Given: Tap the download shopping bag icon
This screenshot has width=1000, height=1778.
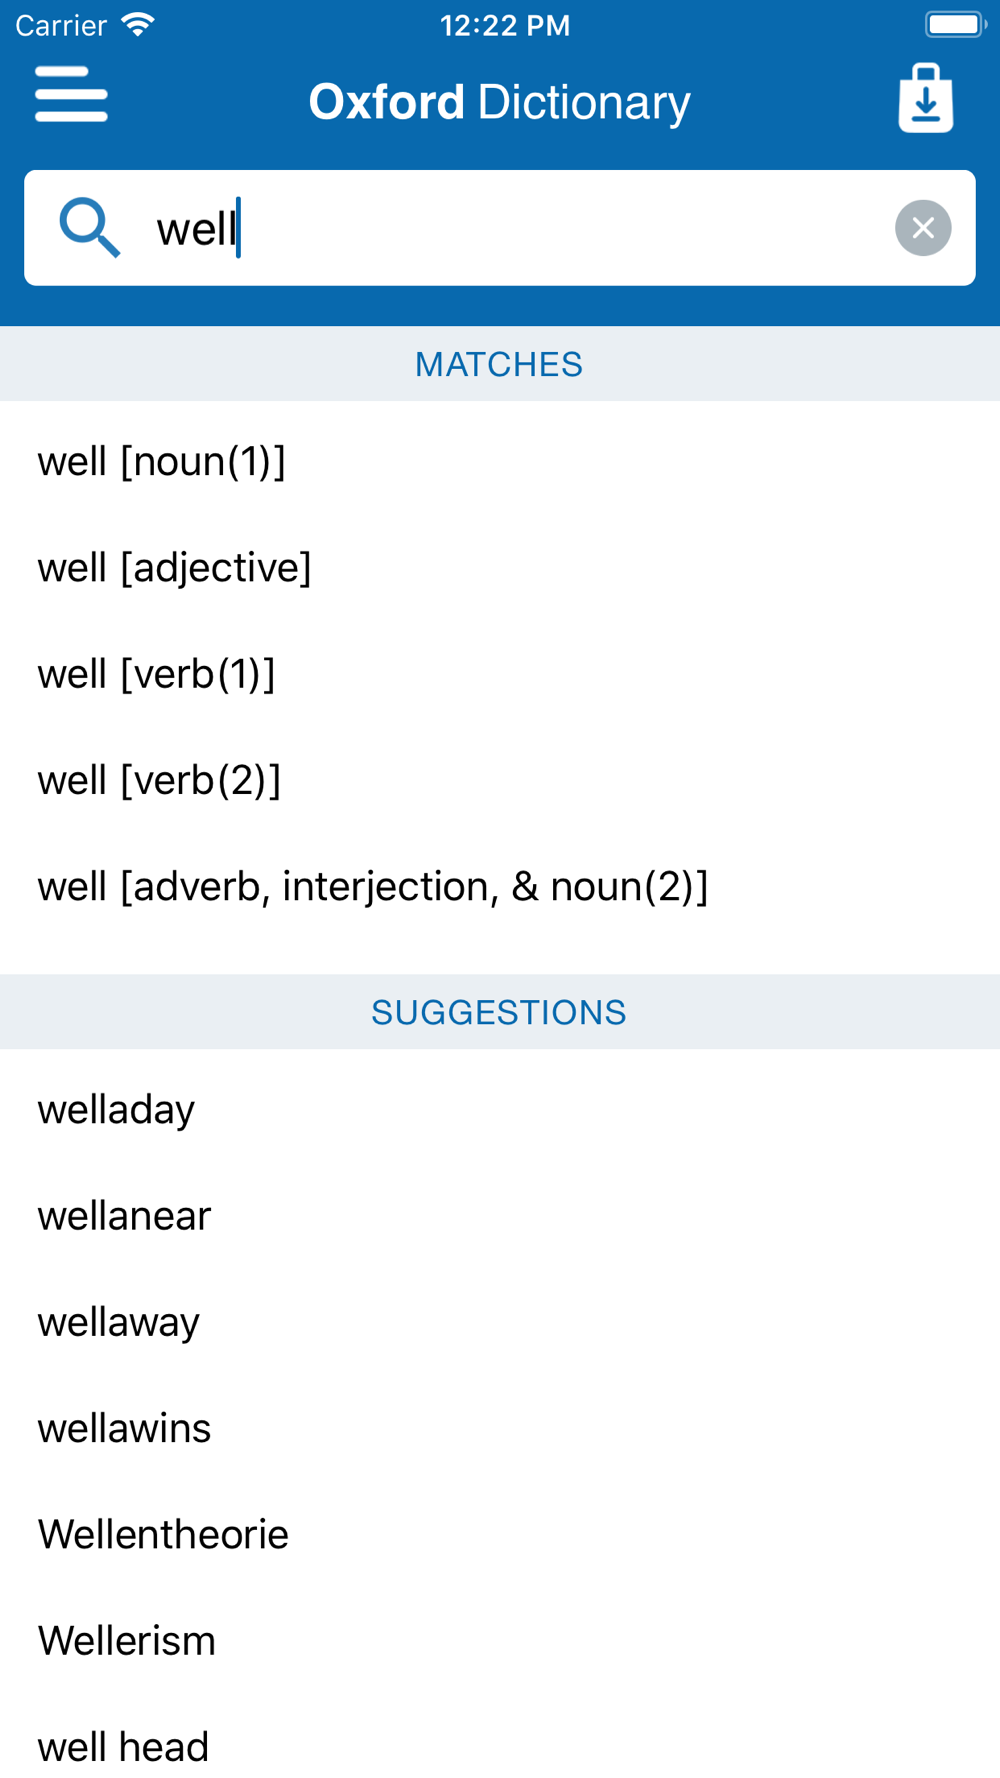Looking at the screenshot, I should (x=926, y=98).
